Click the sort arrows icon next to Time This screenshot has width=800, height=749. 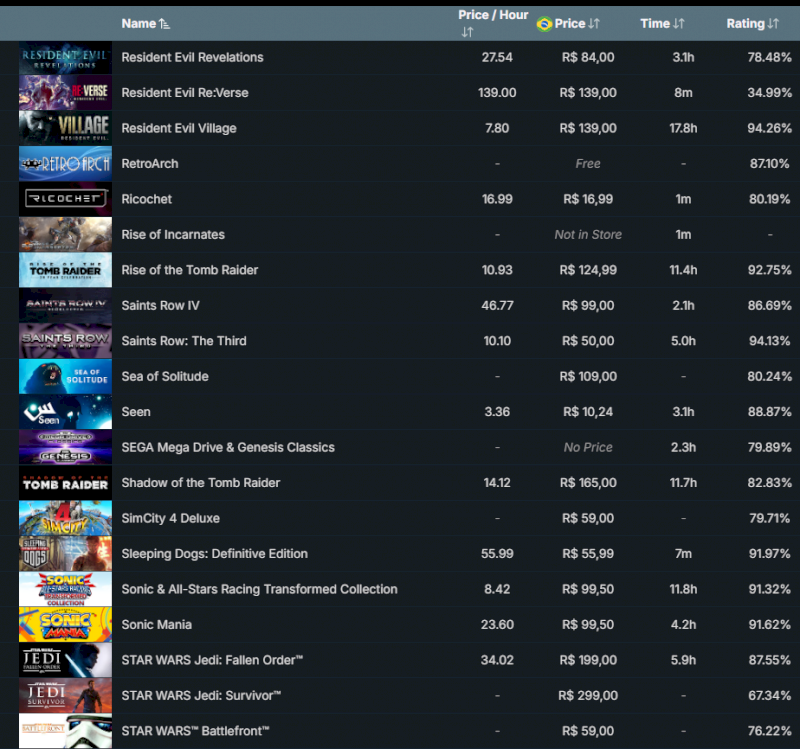coord(678,23)
